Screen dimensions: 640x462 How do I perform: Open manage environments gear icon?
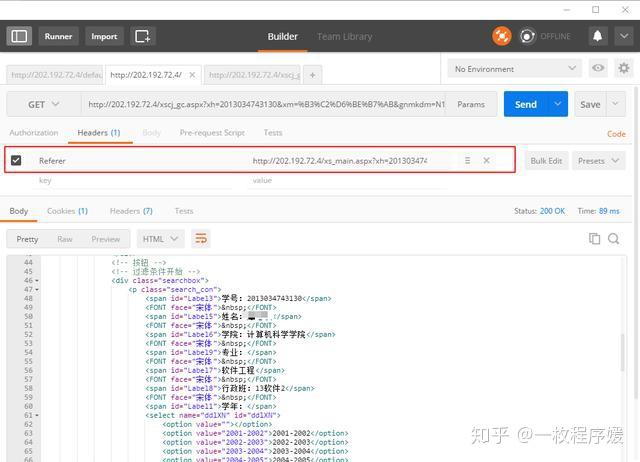coord(624,68)
